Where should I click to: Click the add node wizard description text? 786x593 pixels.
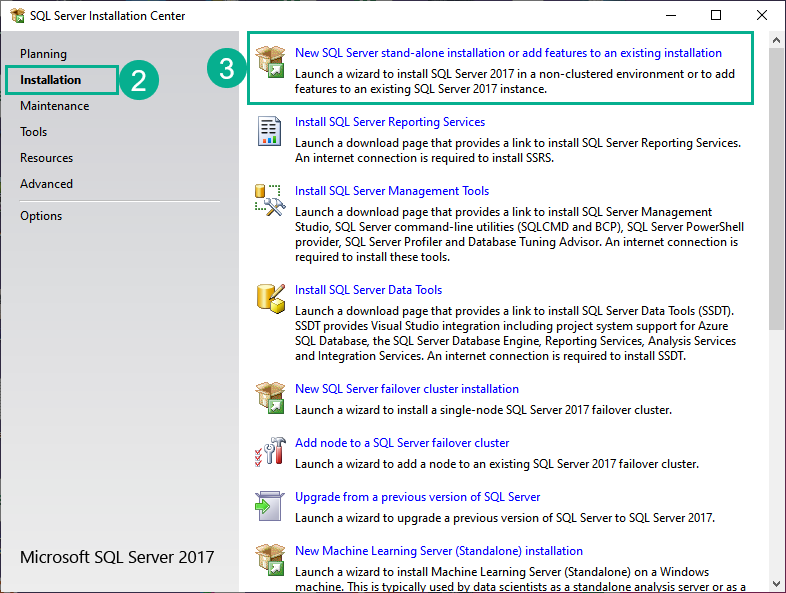[x=497, y=464]
